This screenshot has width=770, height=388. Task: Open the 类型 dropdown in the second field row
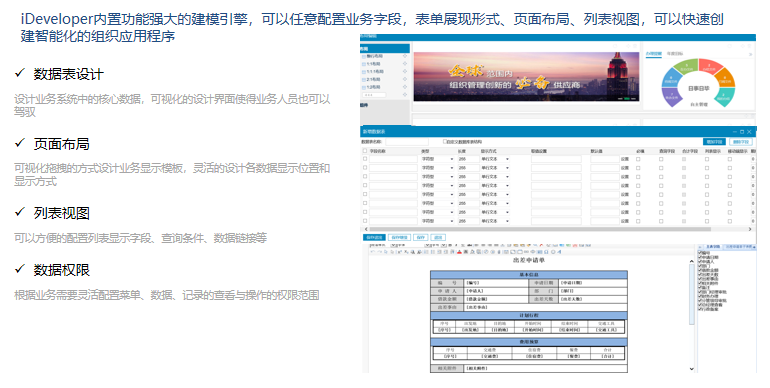tap(438, 168)
